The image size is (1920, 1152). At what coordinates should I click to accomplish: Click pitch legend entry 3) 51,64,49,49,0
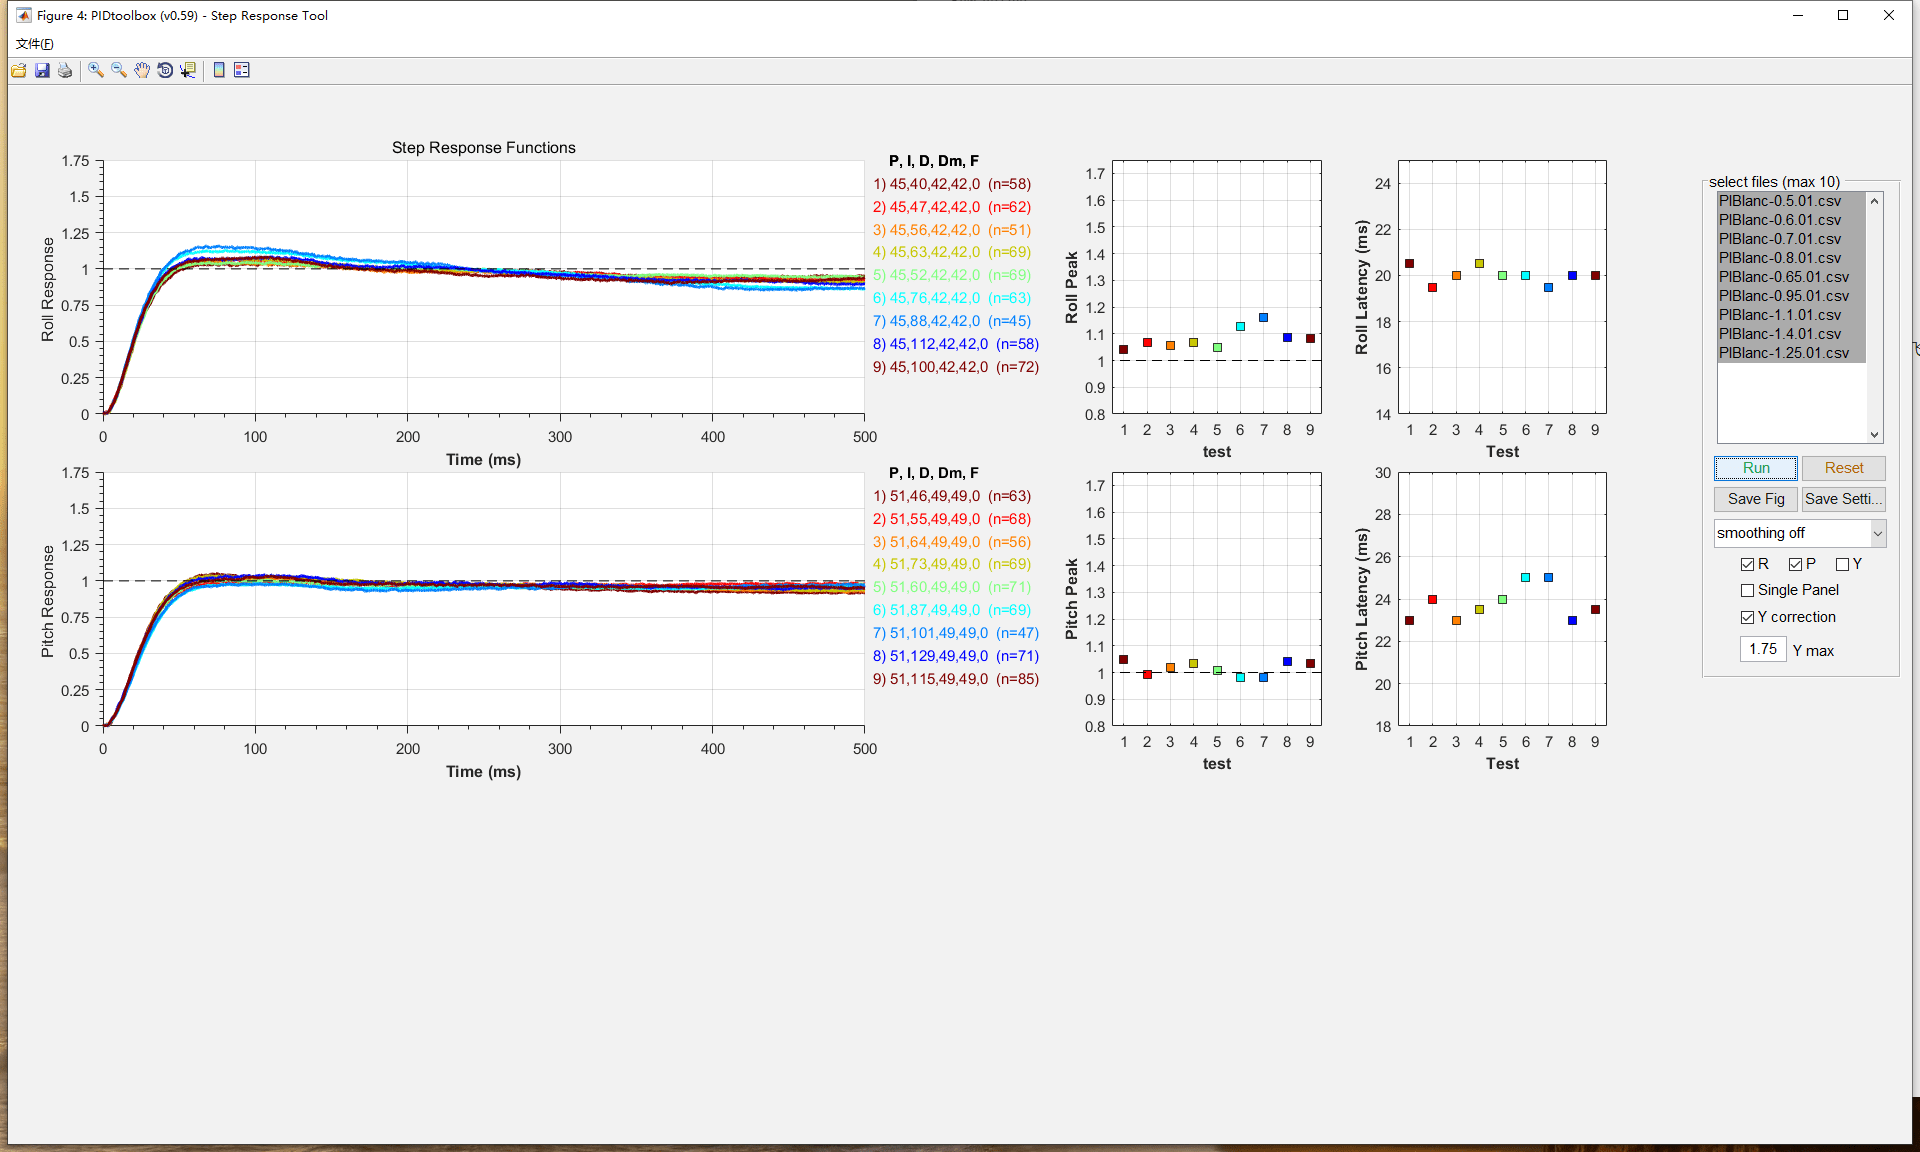[952, 542]
